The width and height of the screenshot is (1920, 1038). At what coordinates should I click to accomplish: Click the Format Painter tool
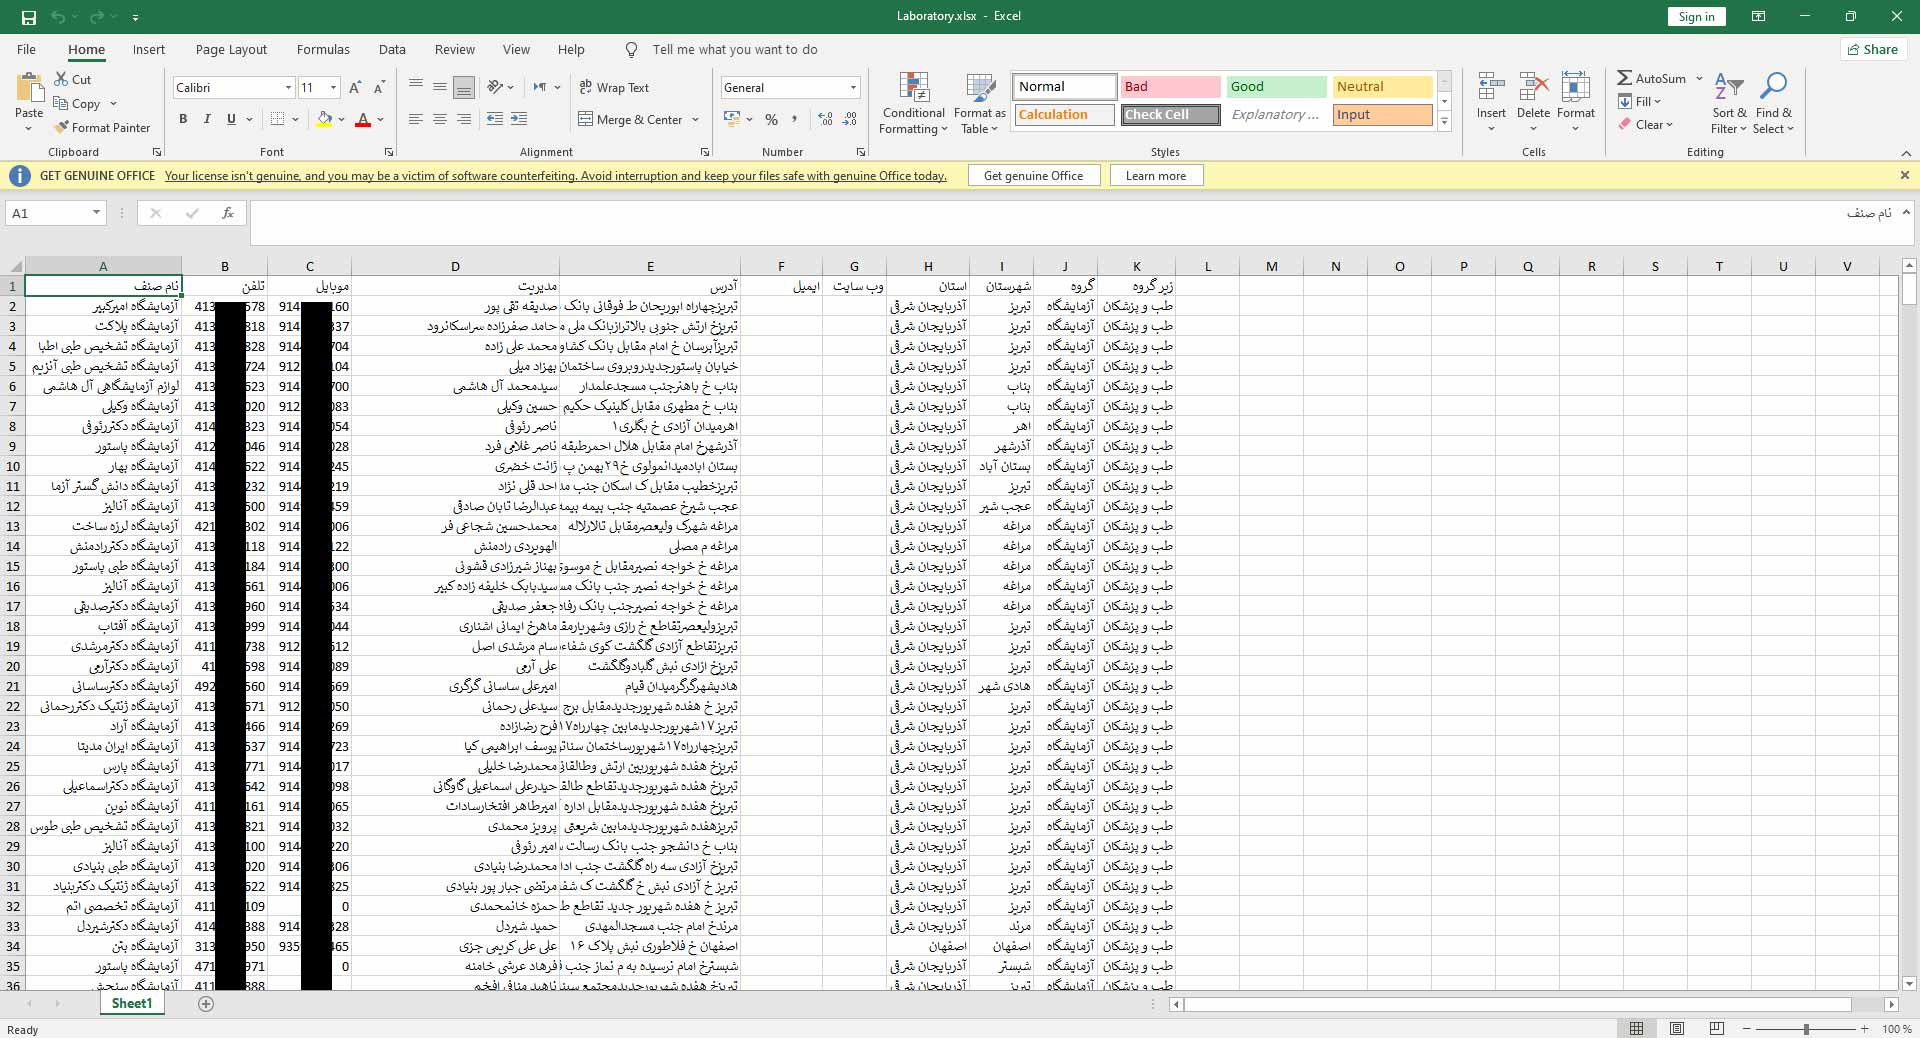coord(102,128)
